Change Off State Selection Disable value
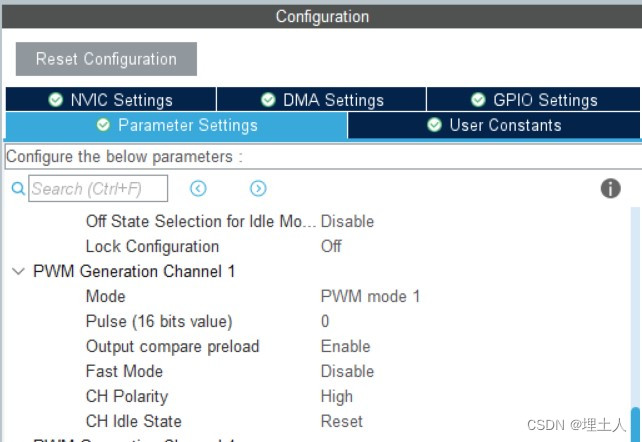This screenshot has height=442, width=642. [x=347, y=221]
